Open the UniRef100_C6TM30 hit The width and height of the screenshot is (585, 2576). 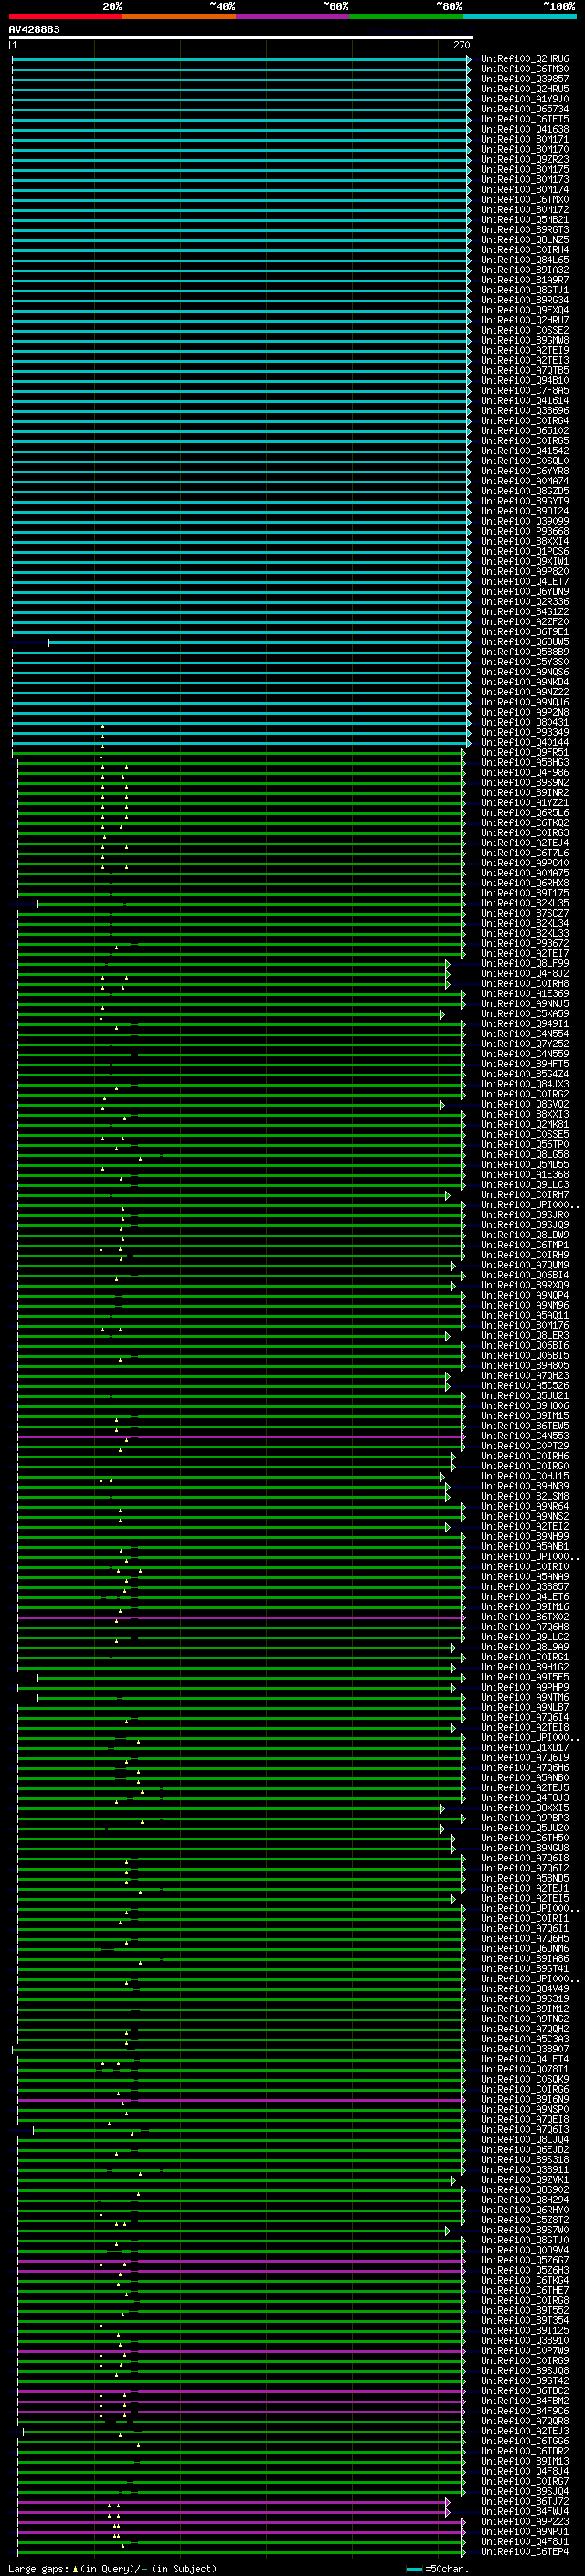point(525,69)
